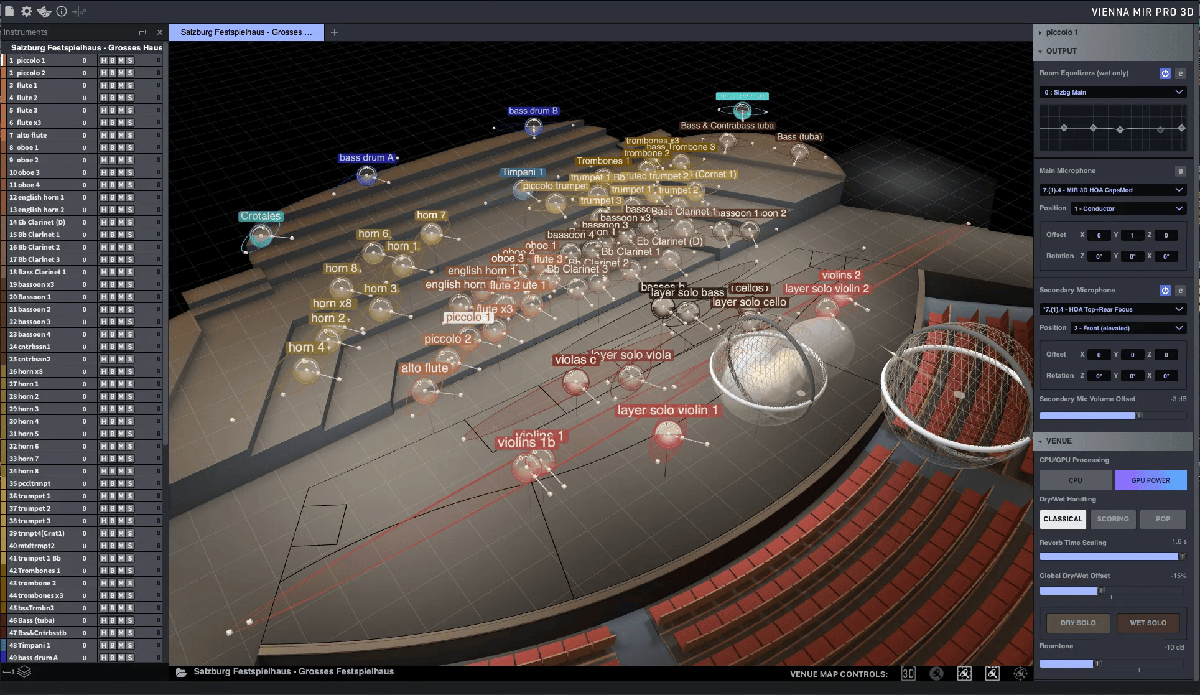The width and height of the screenshot is (1200, 695).
Task: Click the crosshair target venue map icon
Action: [1021, 674]
